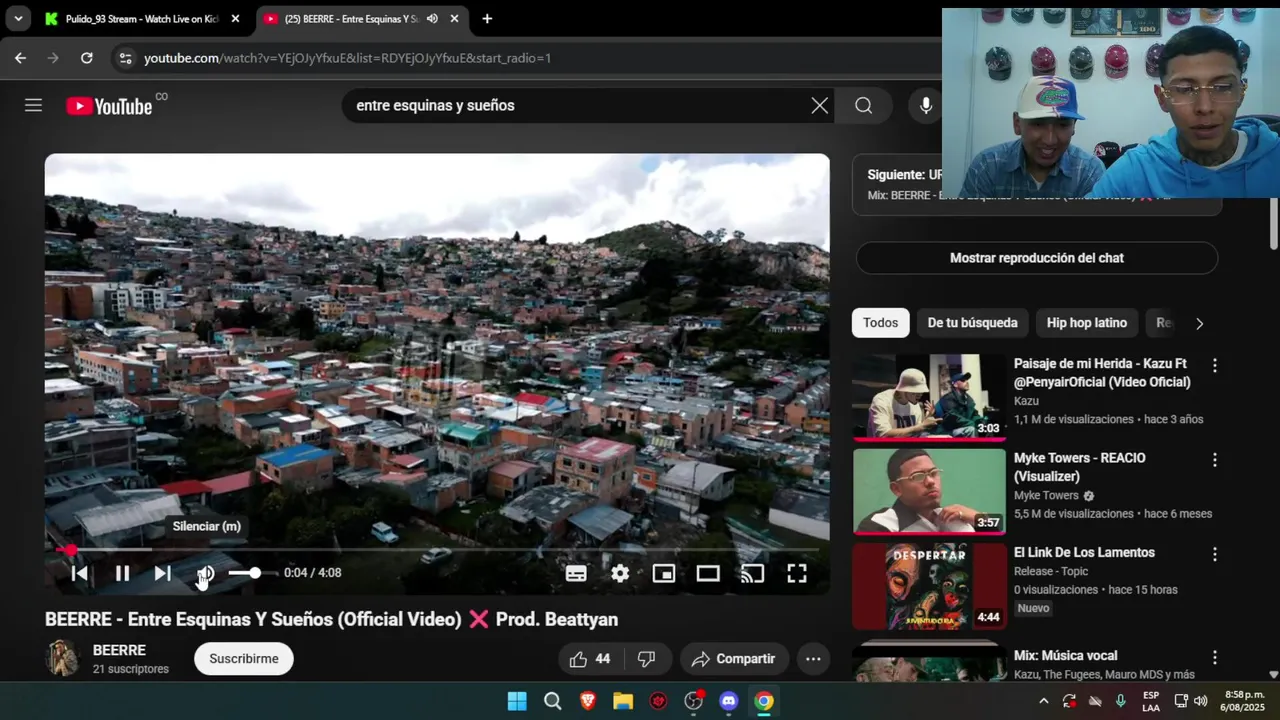Go back with browser back arrow
Viewport: 1280px width, 720px height.
click(20, 58)
